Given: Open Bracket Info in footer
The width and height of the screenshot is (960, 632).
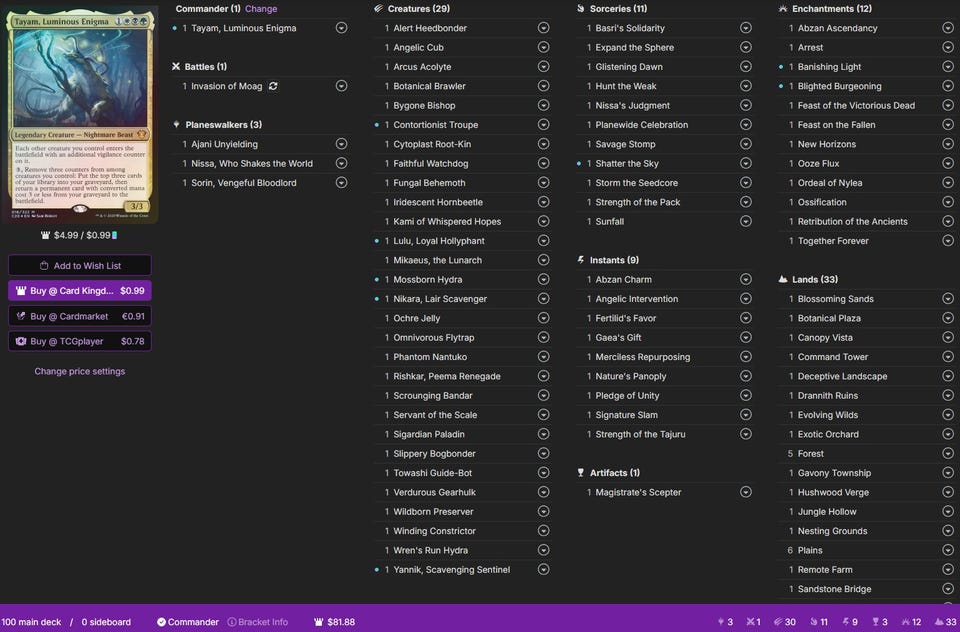Looking at the screenshot, I should point(258,622).
